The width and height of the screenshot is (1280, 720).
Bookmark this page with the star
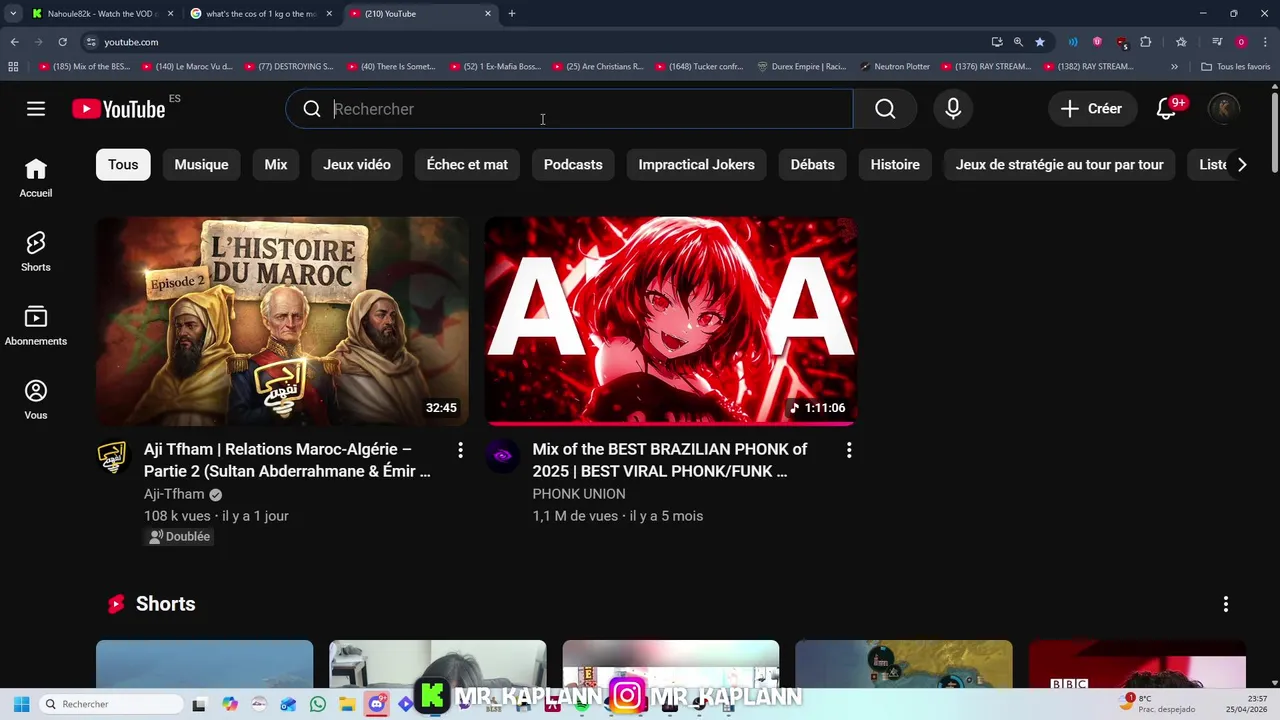1040,42
